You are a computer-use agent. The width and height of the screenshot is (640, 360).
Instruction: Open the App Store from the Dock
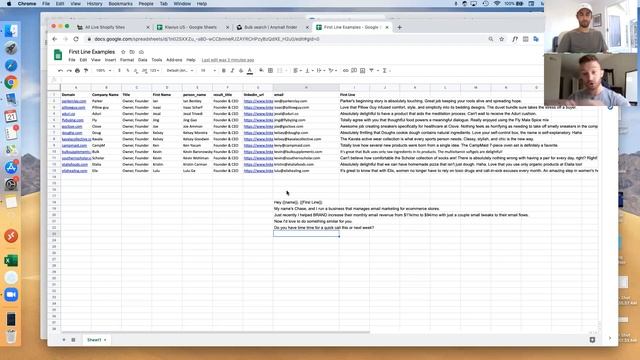pos(11,167)
